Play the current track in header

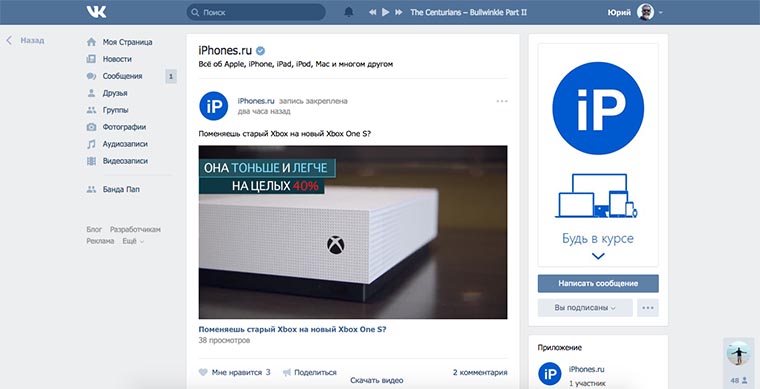click(386, 12)
